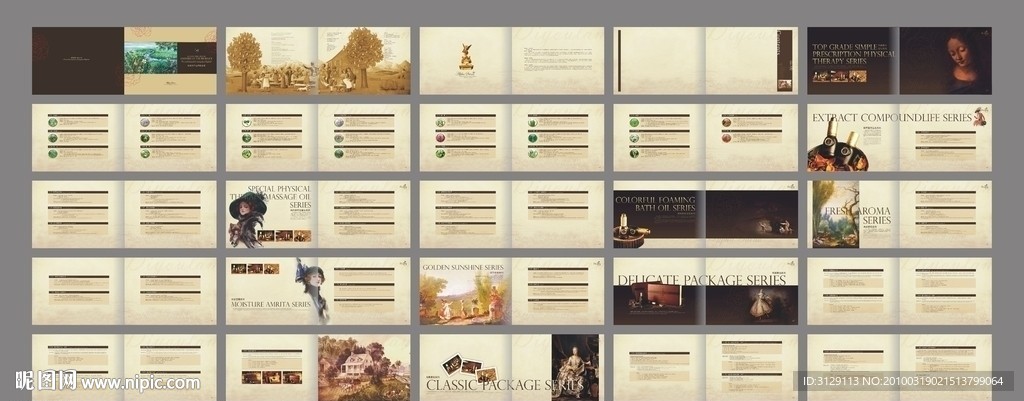Select the Fresh Aroma Series title
1024x401 pixels.
(x=857, y=216)
